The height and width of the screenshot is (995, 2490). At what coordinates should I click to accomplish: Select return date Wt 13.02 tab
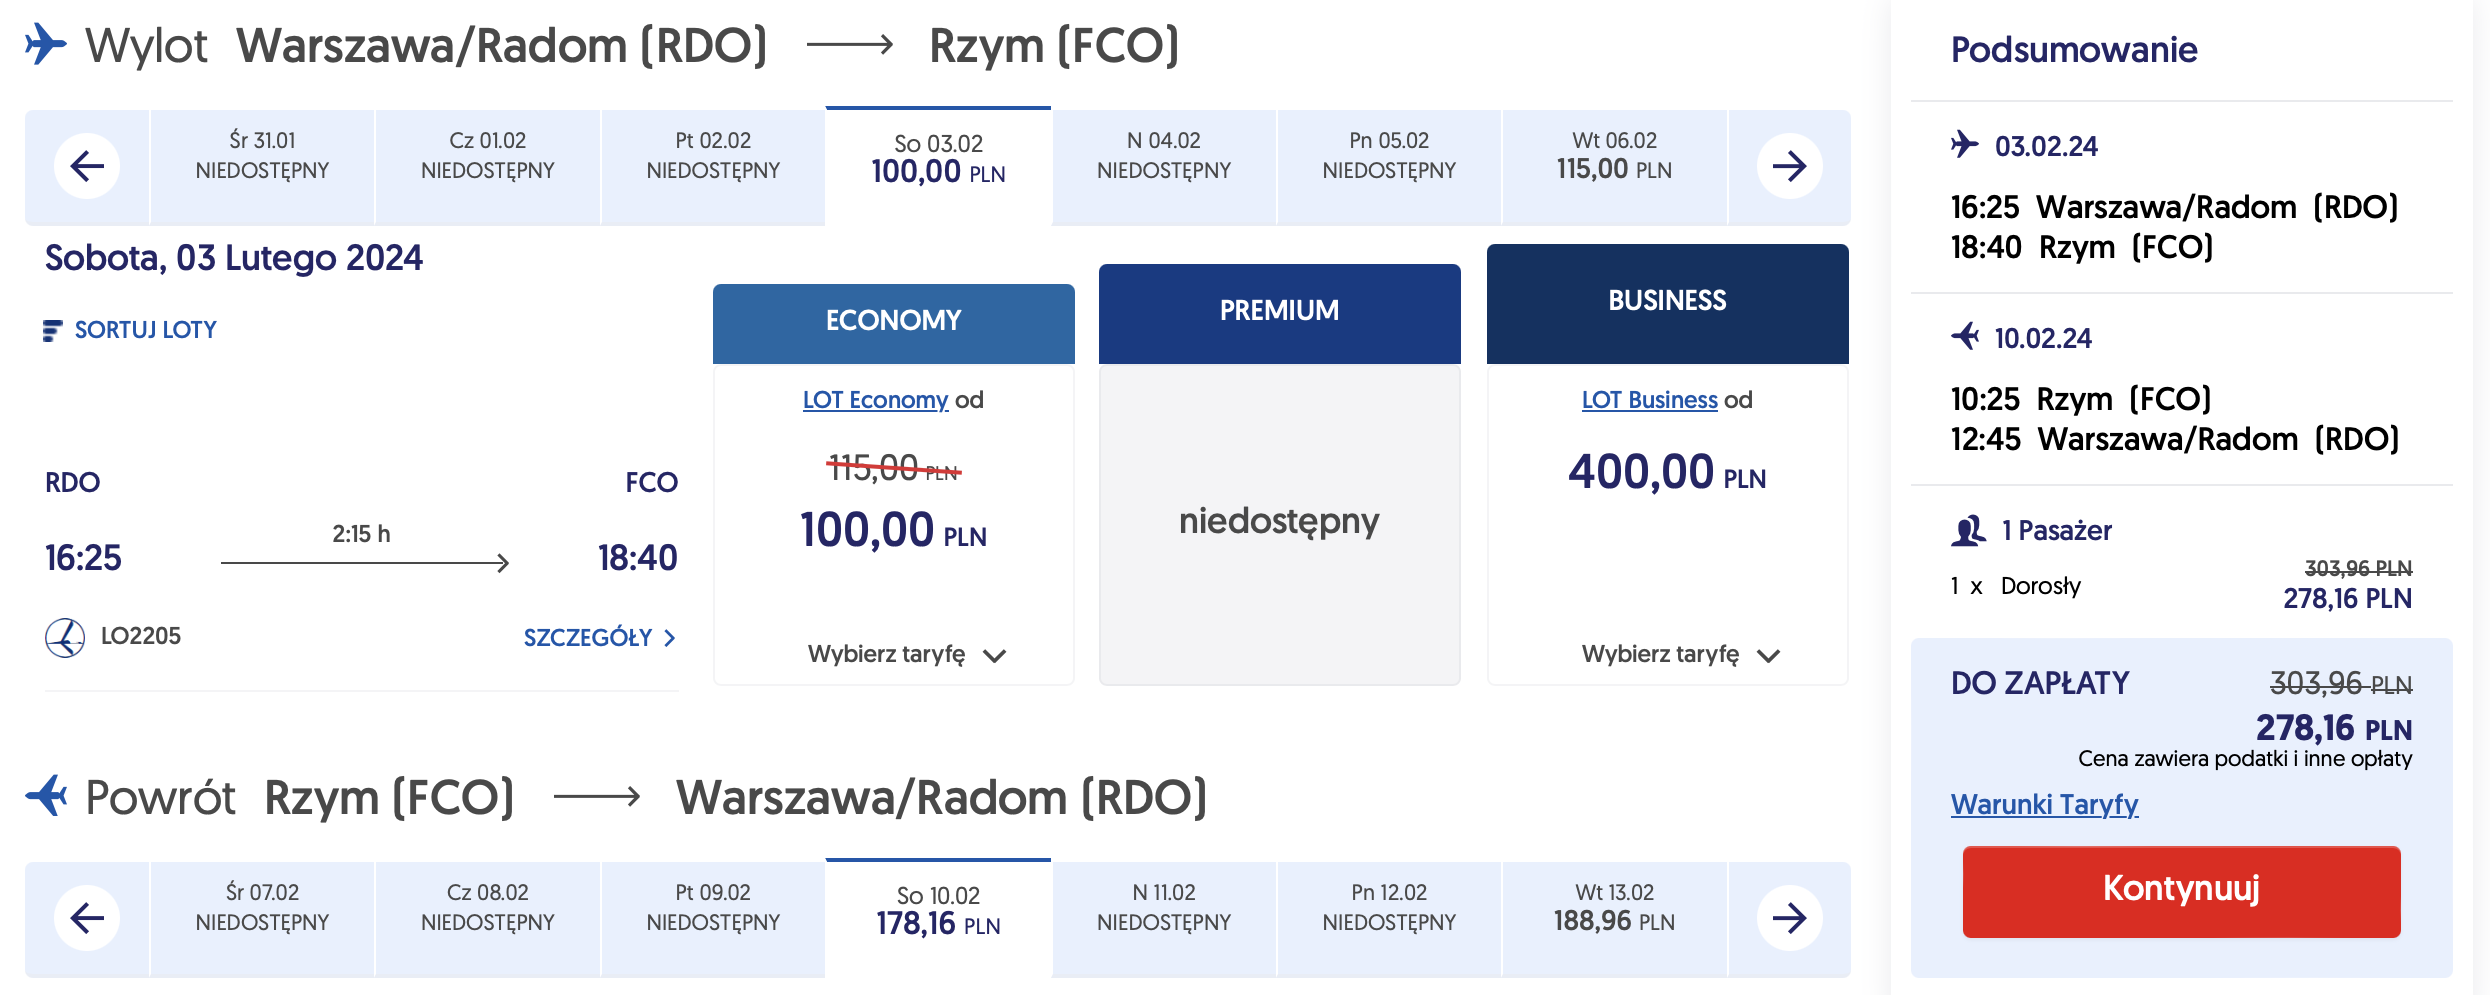[1614, 908]
